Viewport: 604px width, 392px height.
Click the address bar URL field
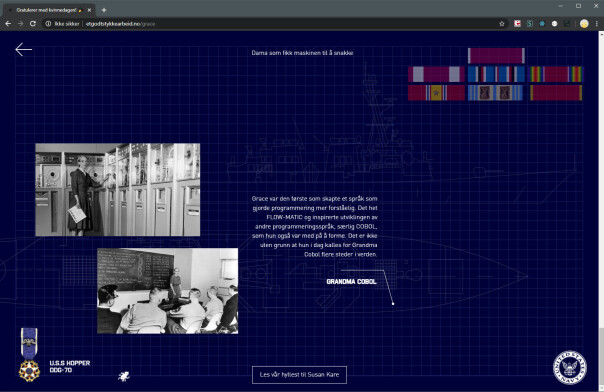270,24
